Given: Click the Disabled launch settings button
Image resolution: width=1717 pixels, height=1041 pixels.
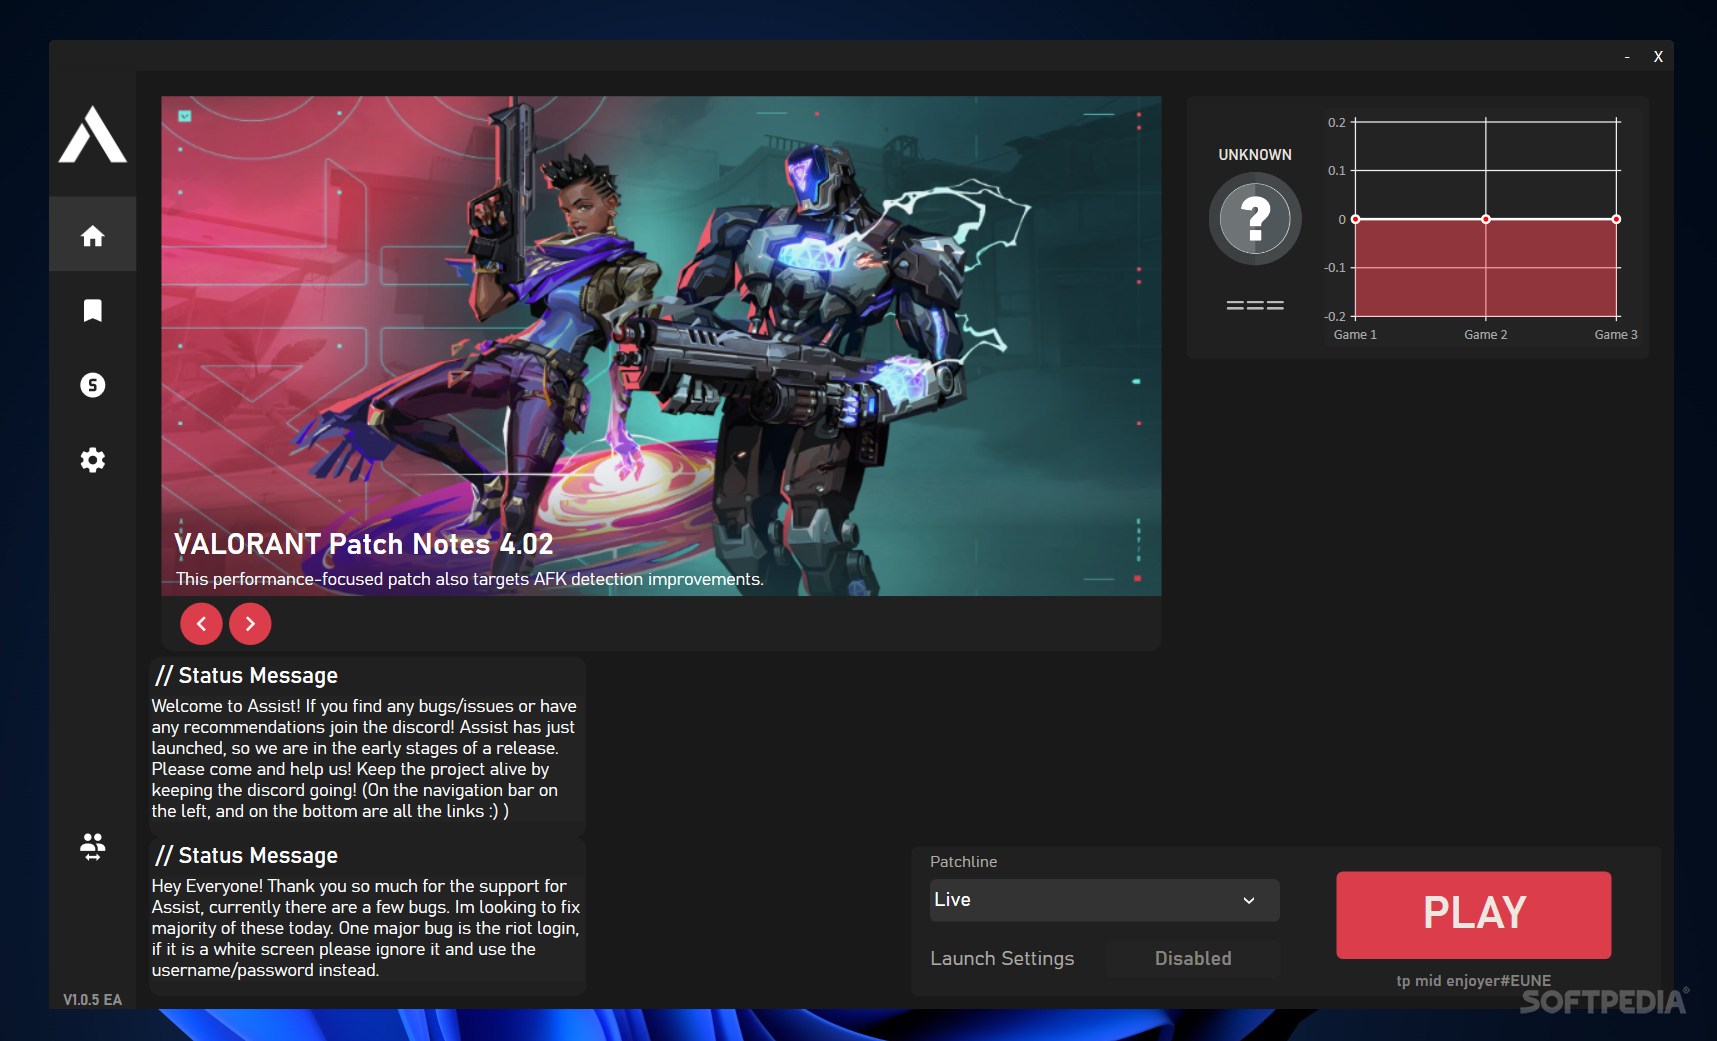Looking at the screenshot, I should tap(1193, 958).
